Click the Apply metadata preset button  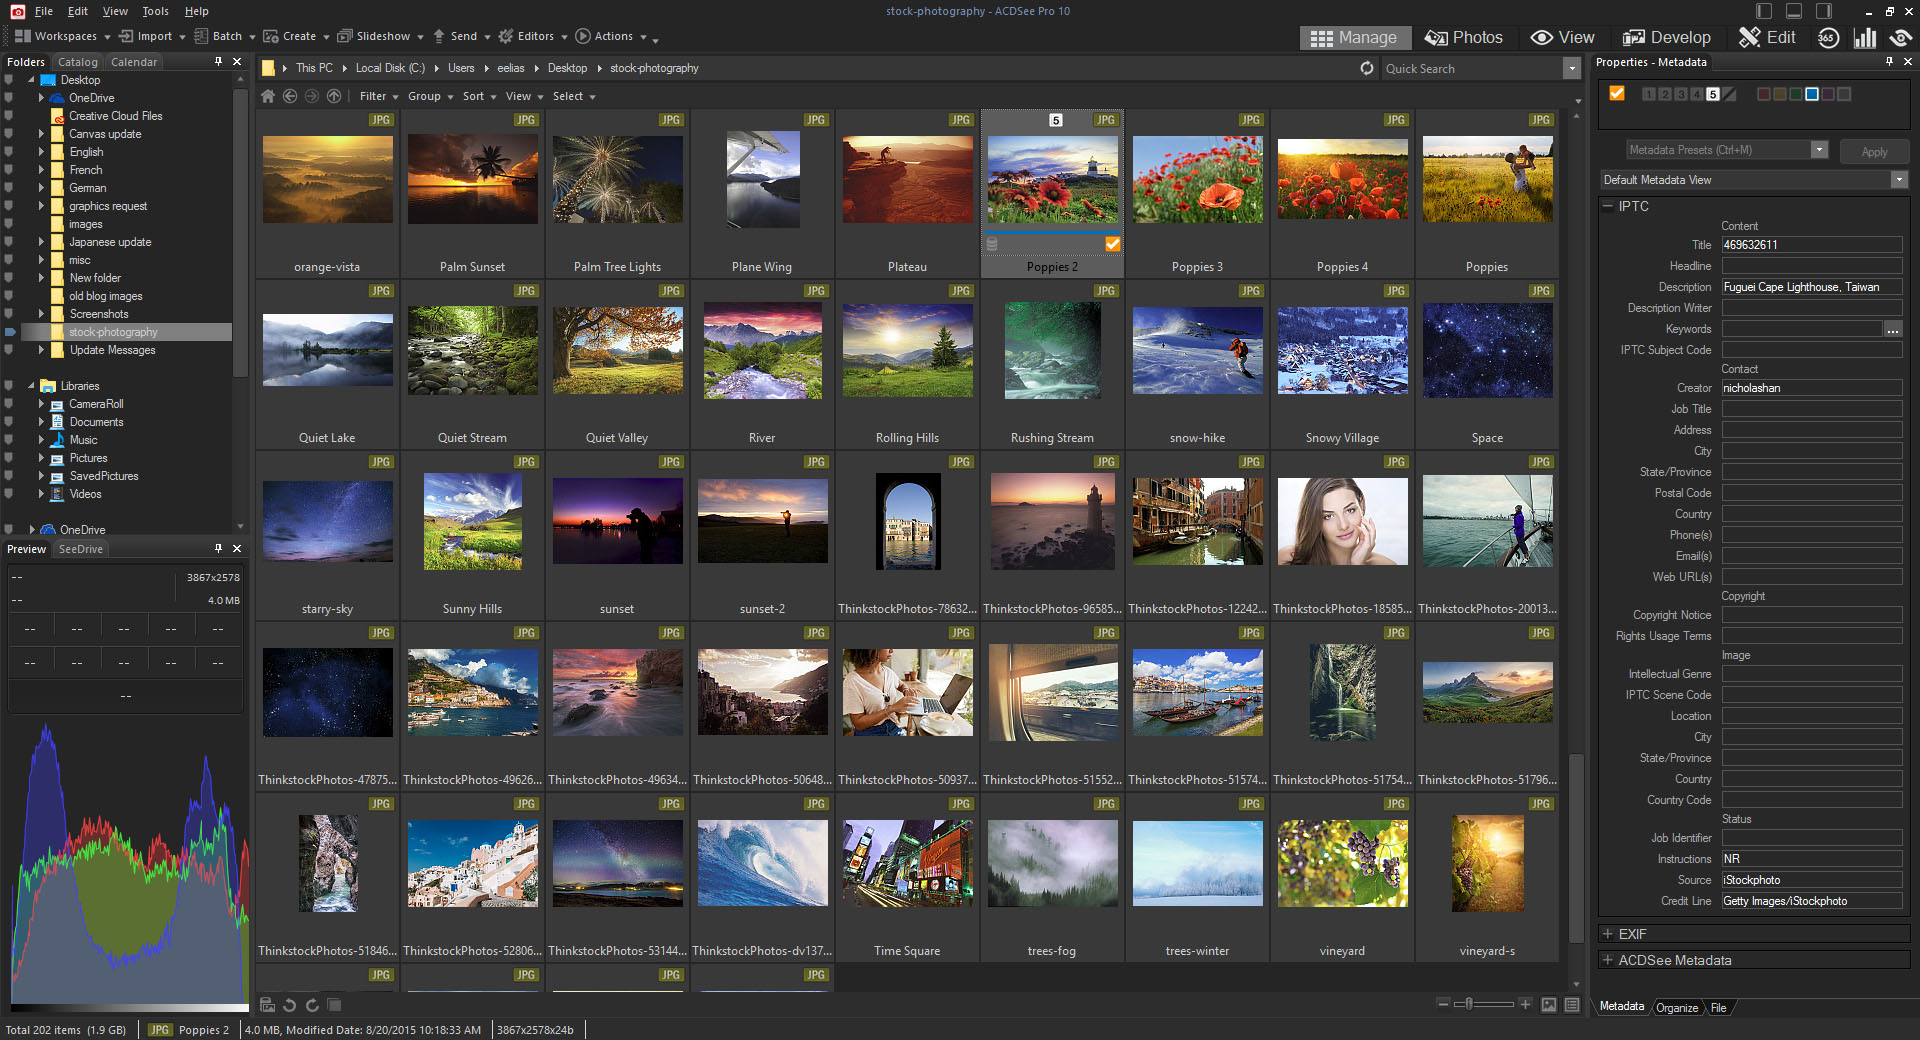click(1874, 151)
